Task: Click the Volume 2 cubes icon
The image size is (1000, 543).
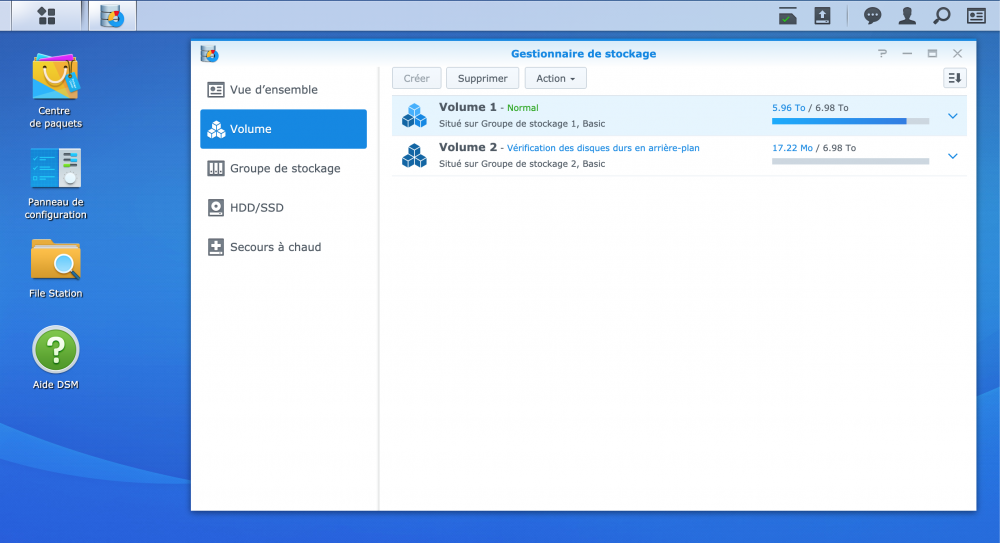Action: click(415, 156)
